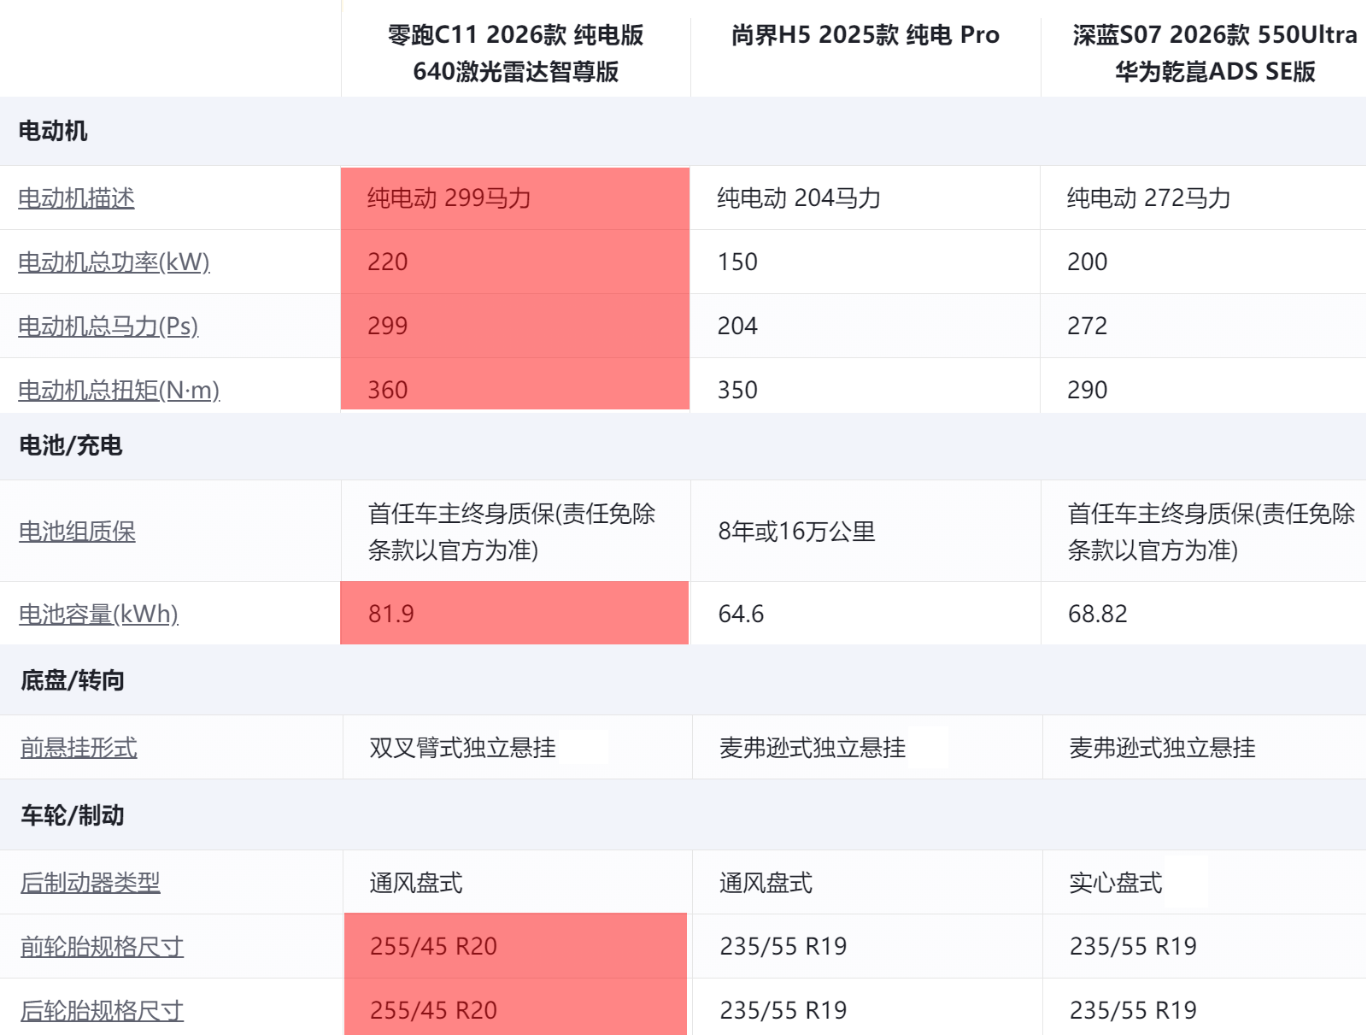The image size is (1366, 1035).
Task: Open the 电动机总扭矩(N·m) parameter link
Action: [x=119, y=390]
